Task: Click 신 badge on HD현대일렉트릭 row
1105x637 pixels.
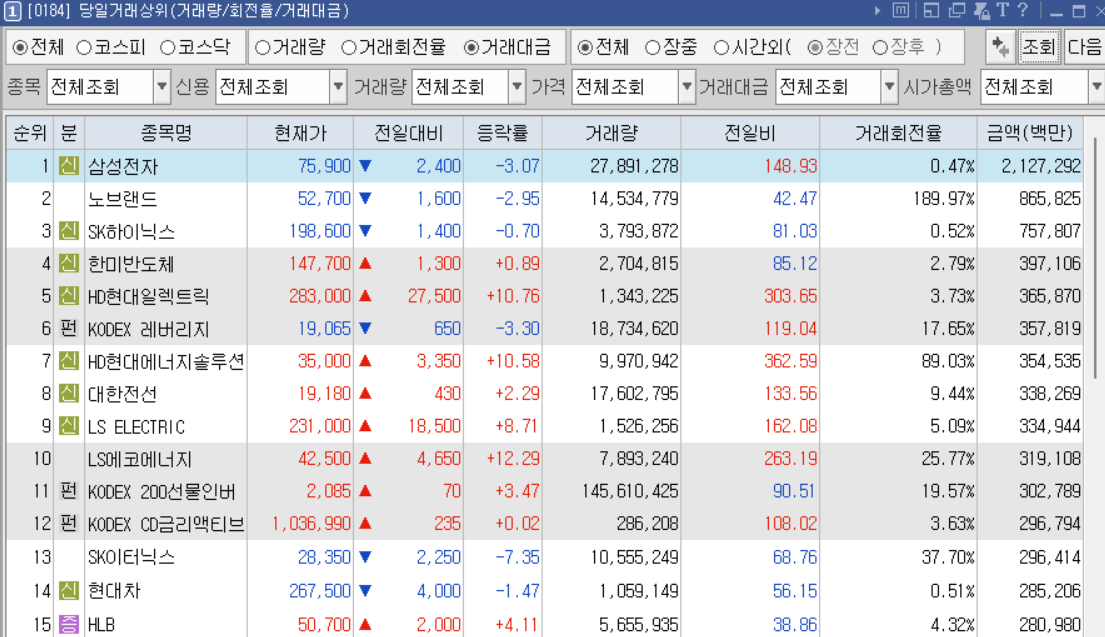Action: point(68,295)
